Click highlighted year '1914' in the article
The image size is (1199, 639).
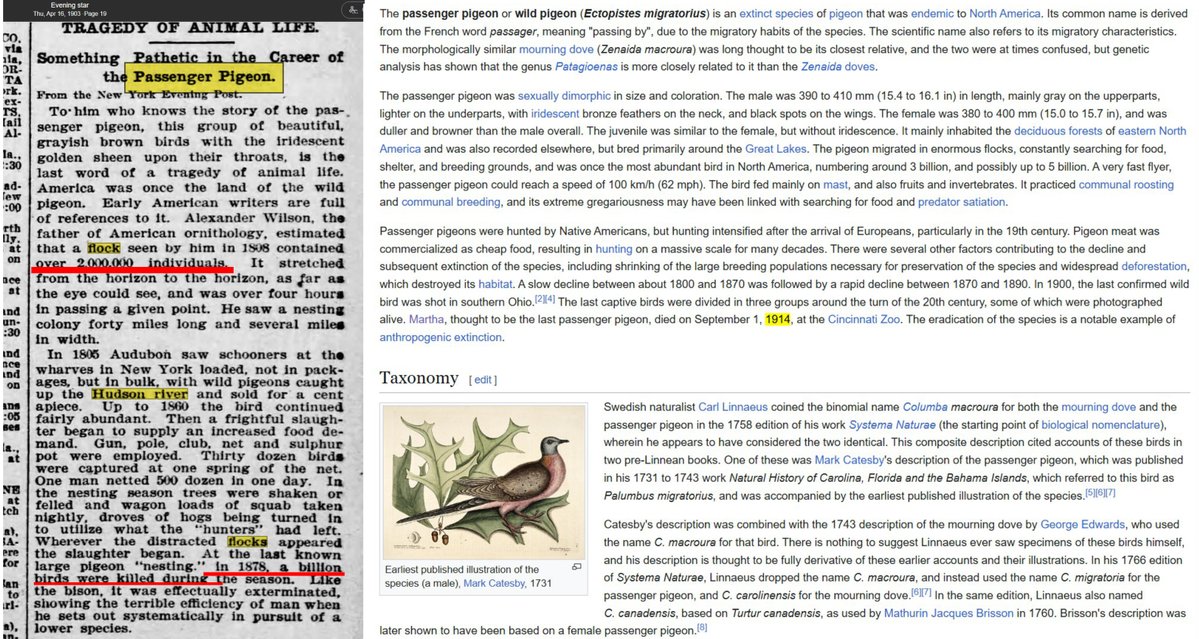[x=778, y=320]
